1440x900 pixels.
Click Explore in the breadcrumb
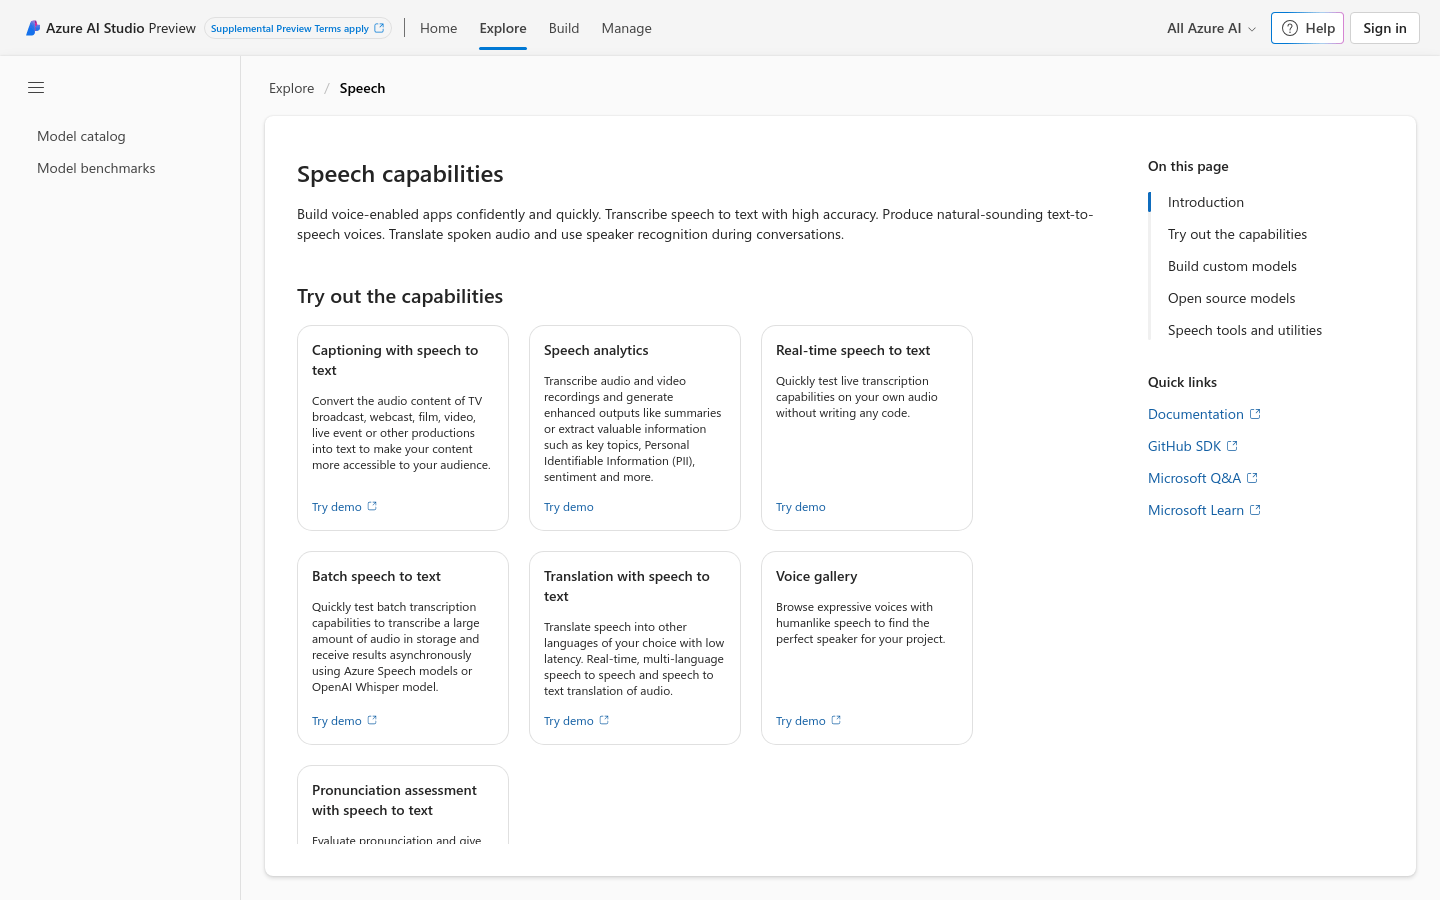coord(291,88)
